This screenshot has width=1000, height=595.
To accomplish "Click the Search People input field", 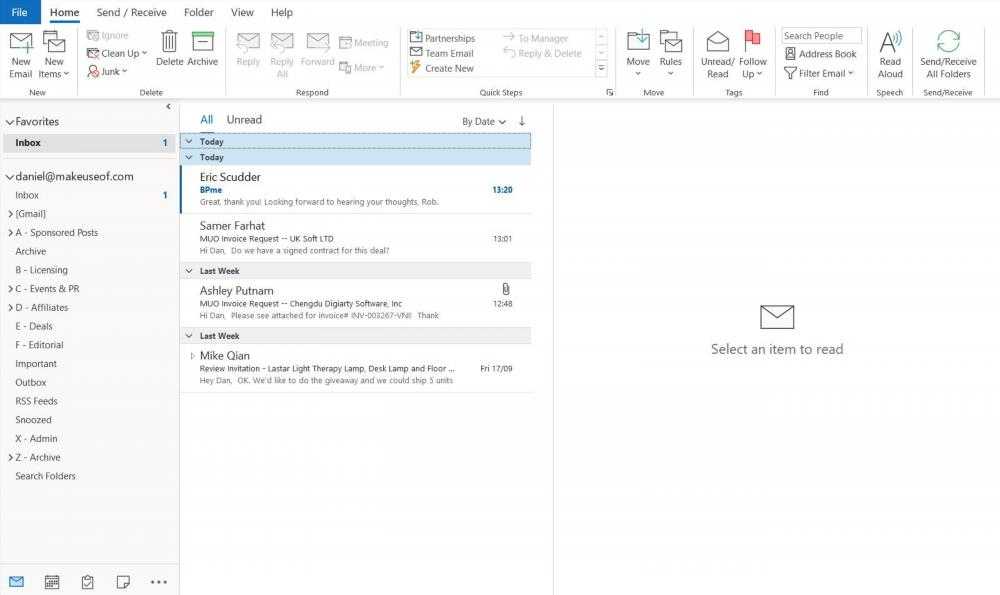I will pos(820,36).
